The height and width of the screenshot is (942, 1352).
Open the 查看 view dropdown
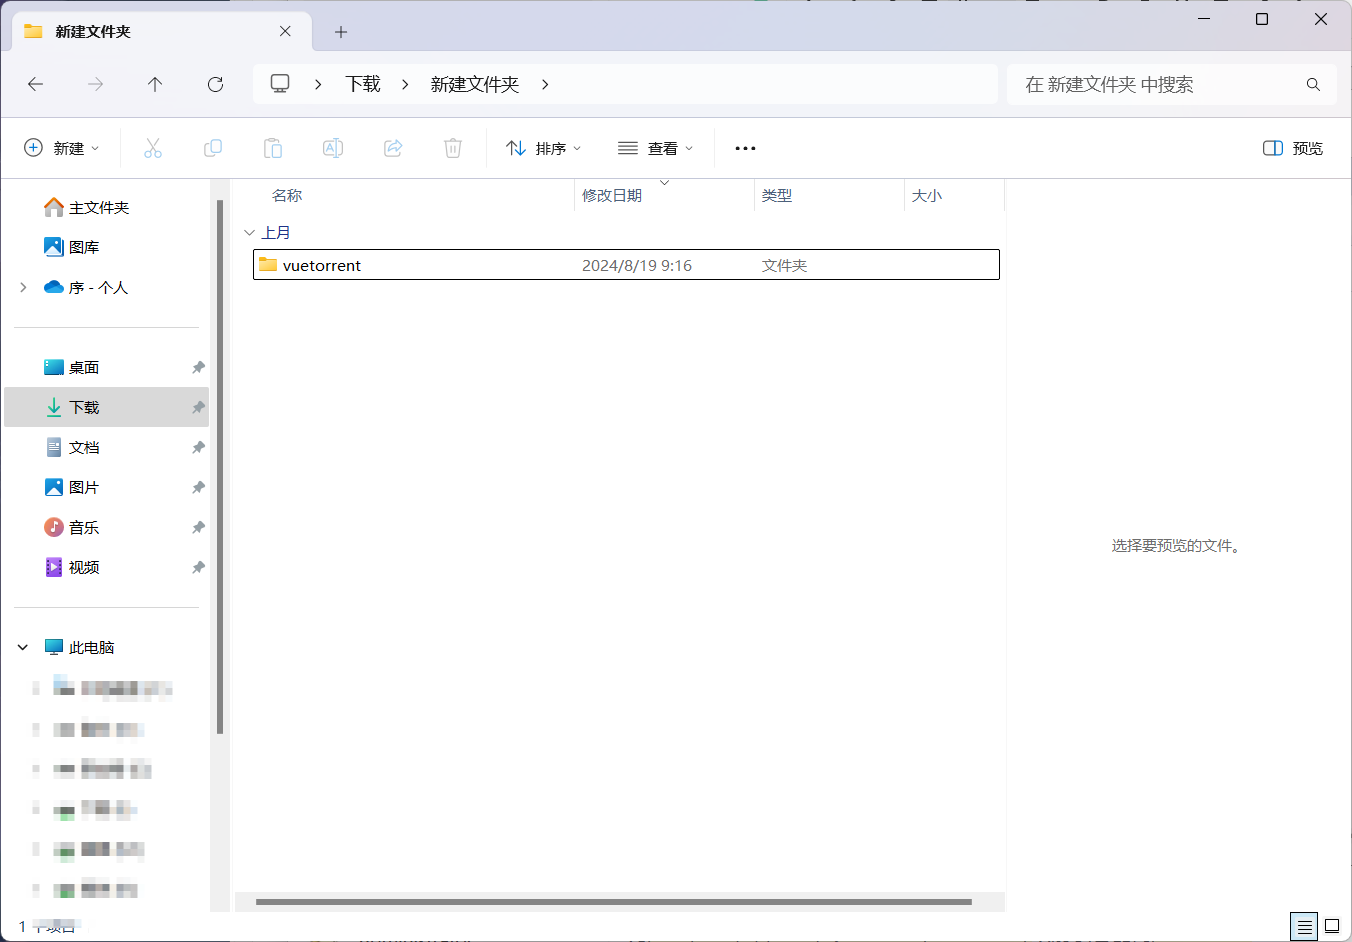(x=656, y=148)
